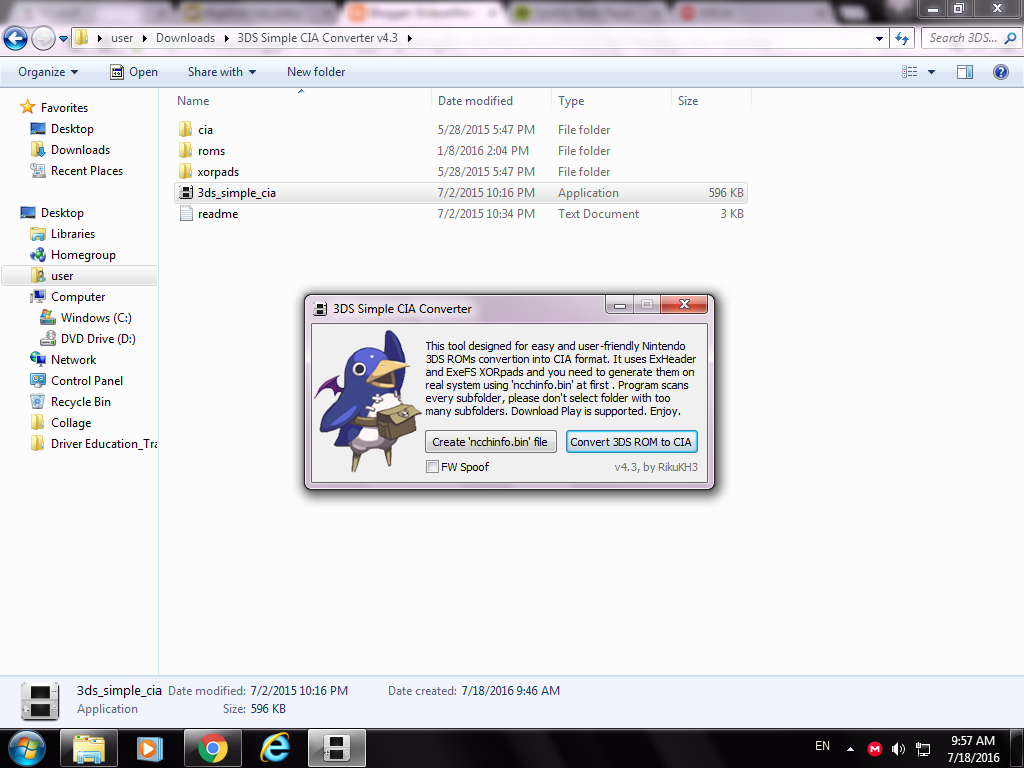
Task: Select the 3ds_simple_cia application icon
Action: pos(186,192)
